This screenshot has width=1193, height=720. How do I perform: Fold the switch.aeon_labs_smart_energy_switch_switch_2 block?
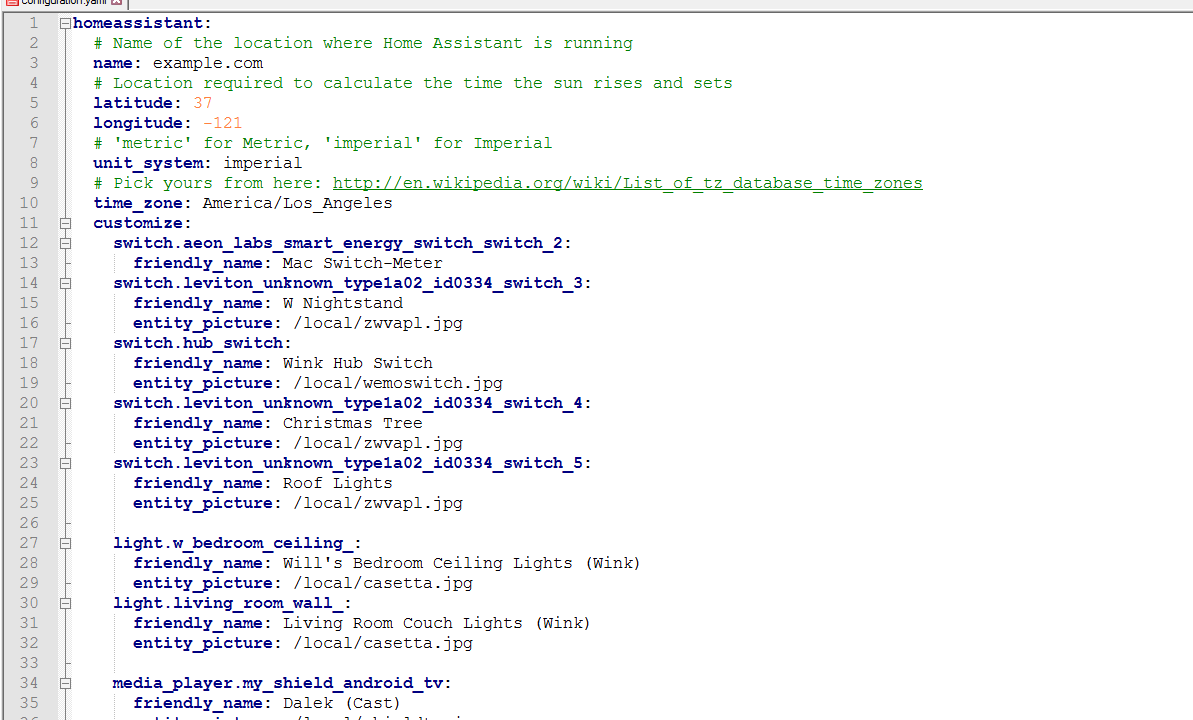pos(65,244)
